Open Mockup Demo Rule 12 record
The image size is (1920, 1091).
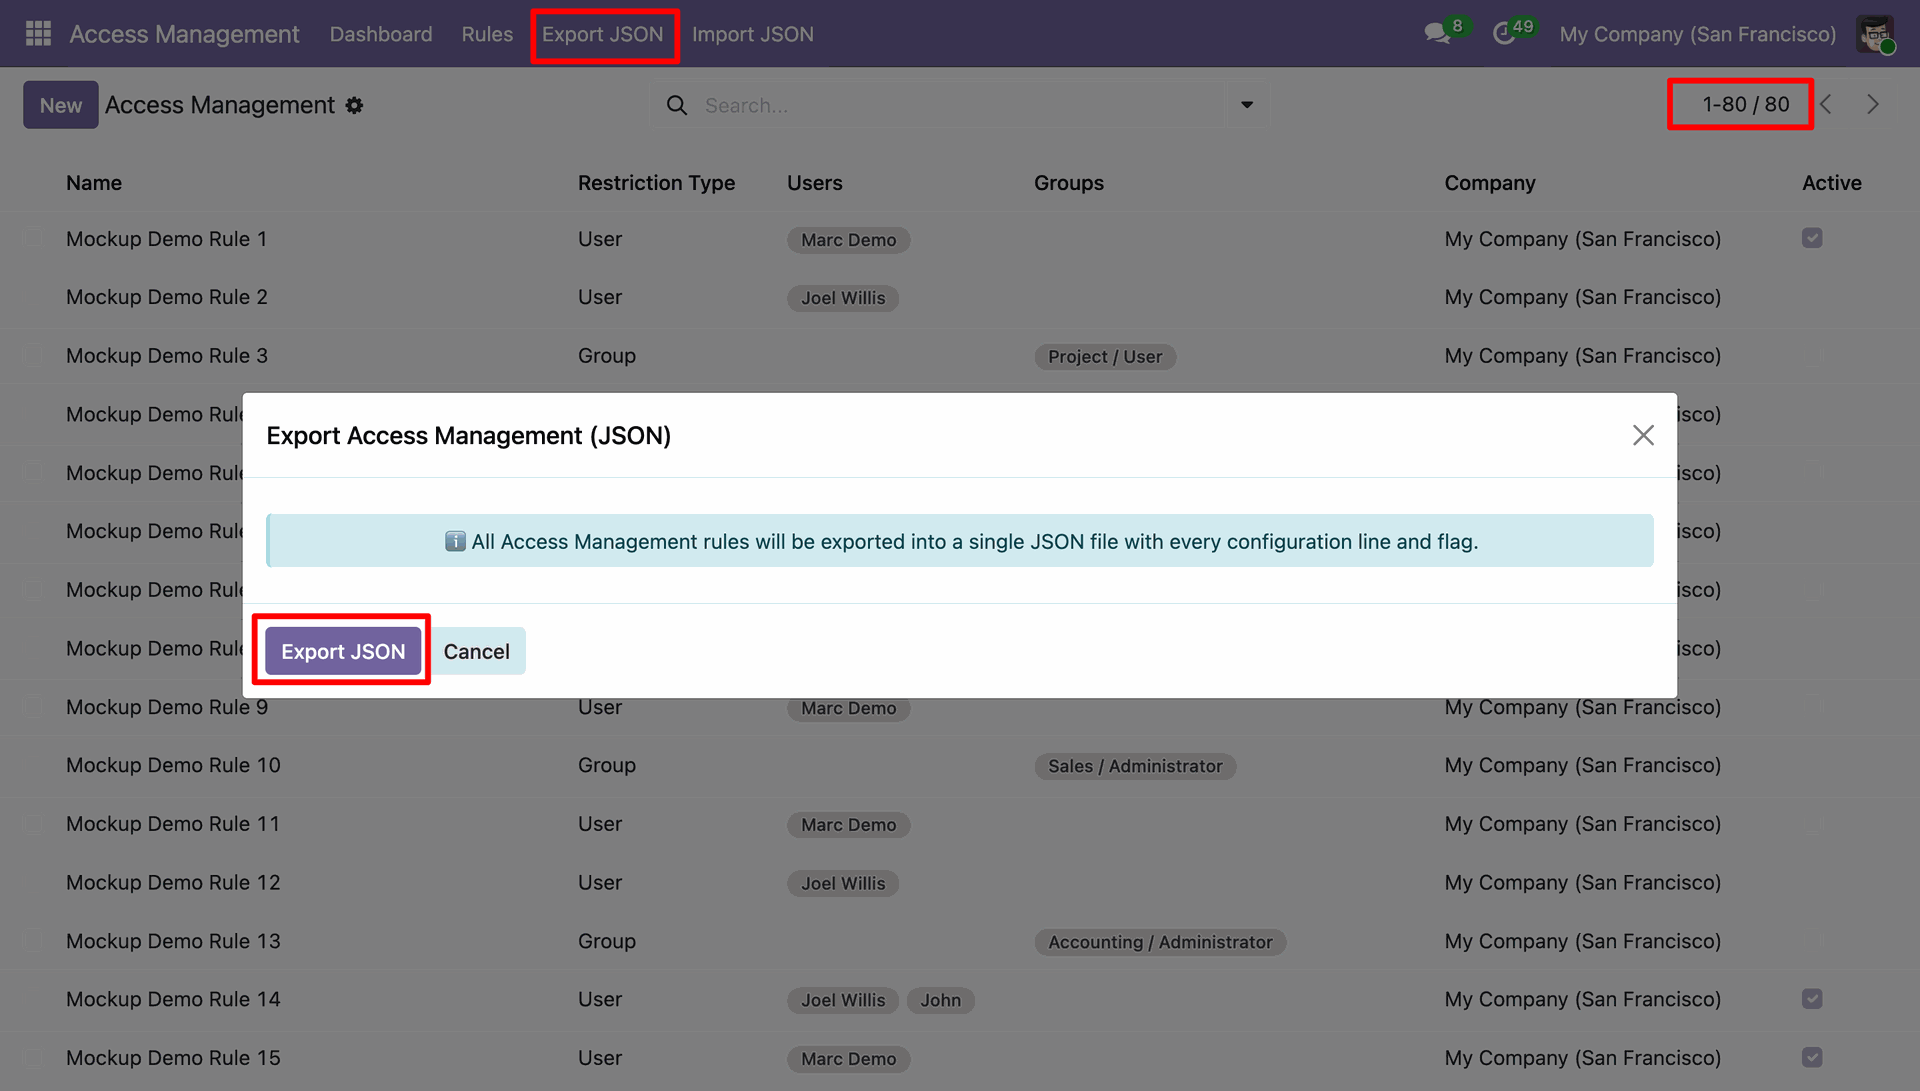click(x=173, y=883)
